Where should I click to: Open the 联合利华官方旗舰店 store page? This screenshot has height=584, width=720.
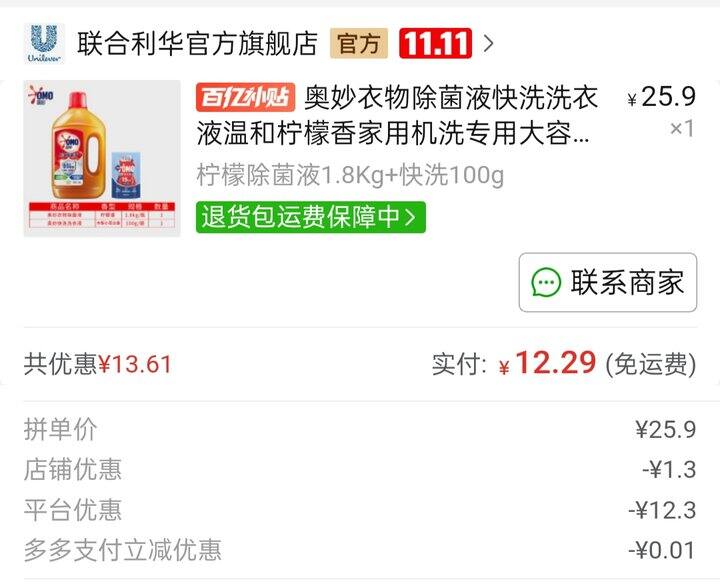(197, 44)
